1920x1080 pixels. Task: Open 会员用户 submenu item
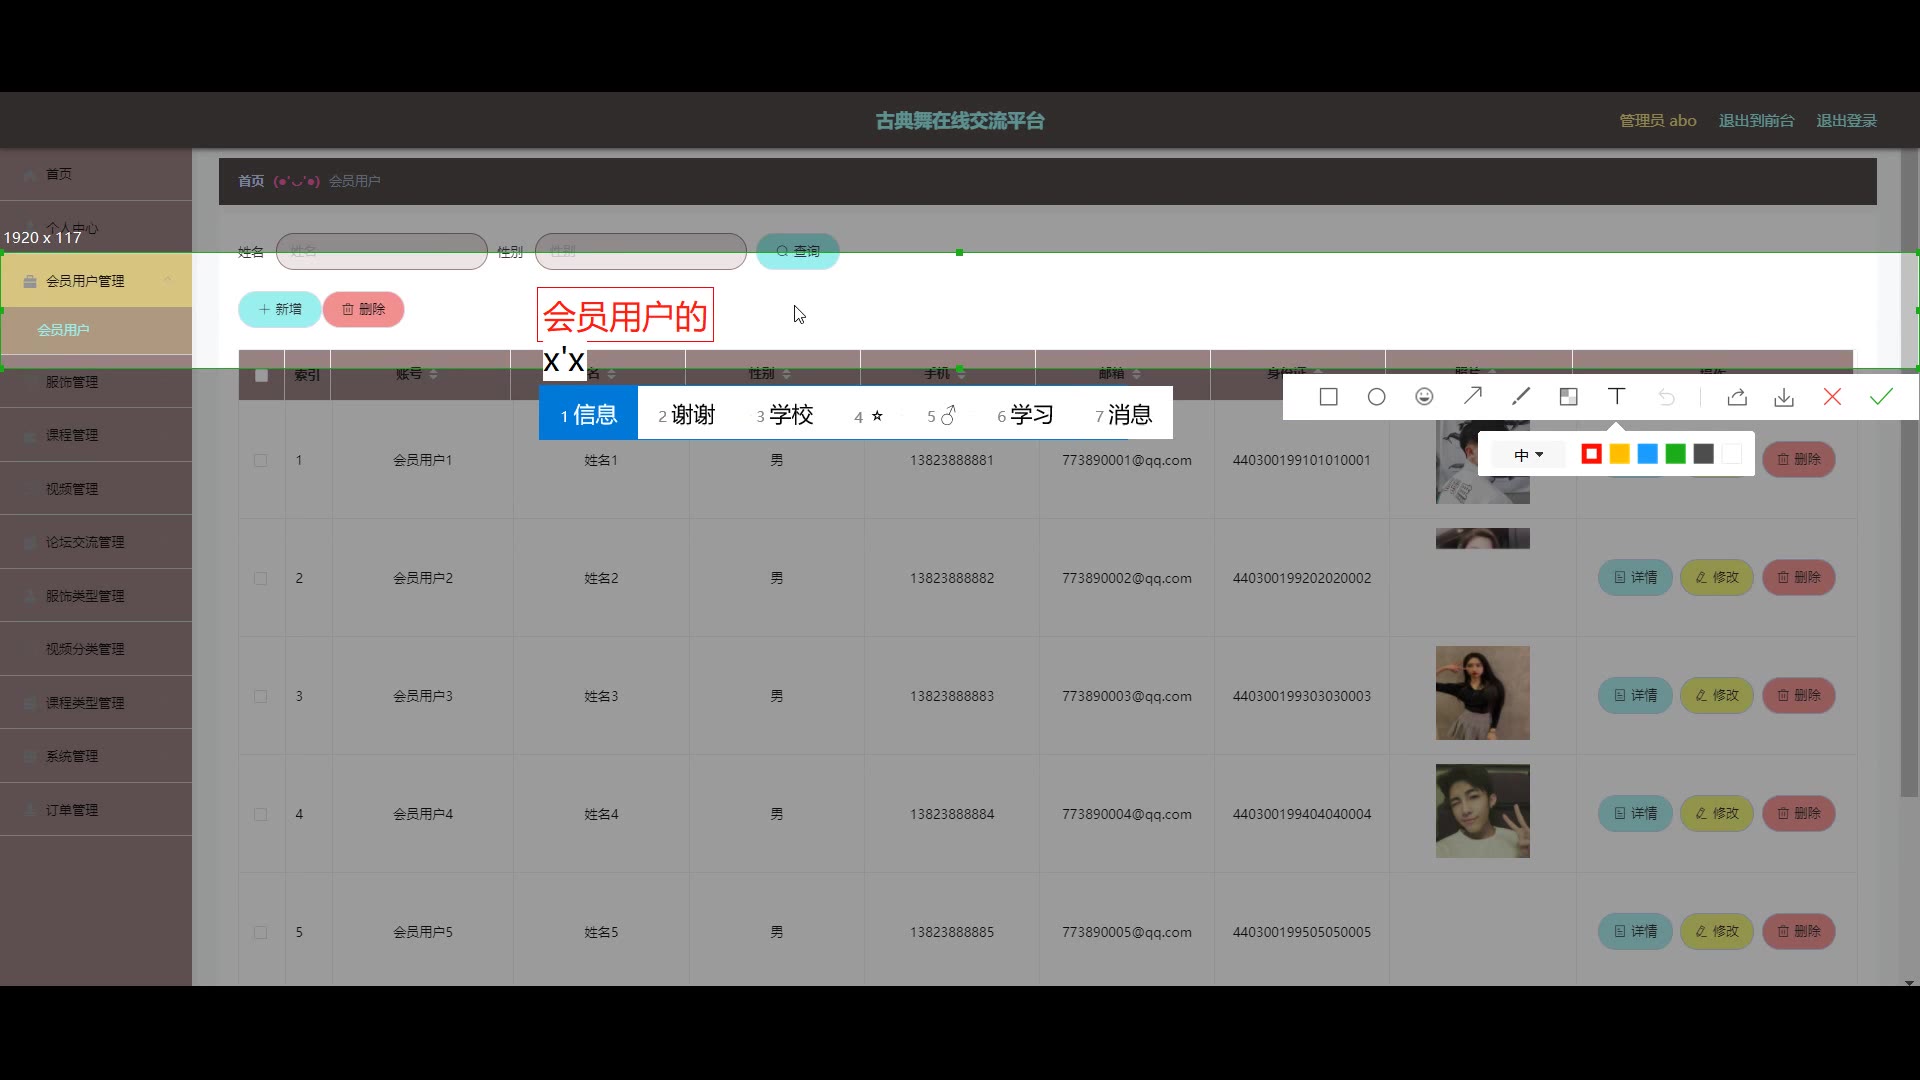point(96,330)
